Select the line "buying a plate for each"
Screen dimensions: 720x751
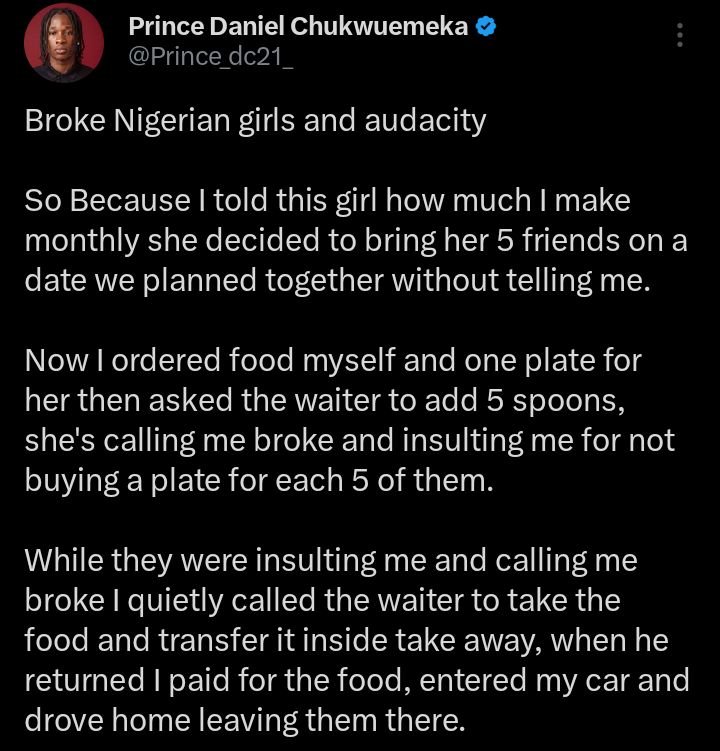click(x=259, y=480)
